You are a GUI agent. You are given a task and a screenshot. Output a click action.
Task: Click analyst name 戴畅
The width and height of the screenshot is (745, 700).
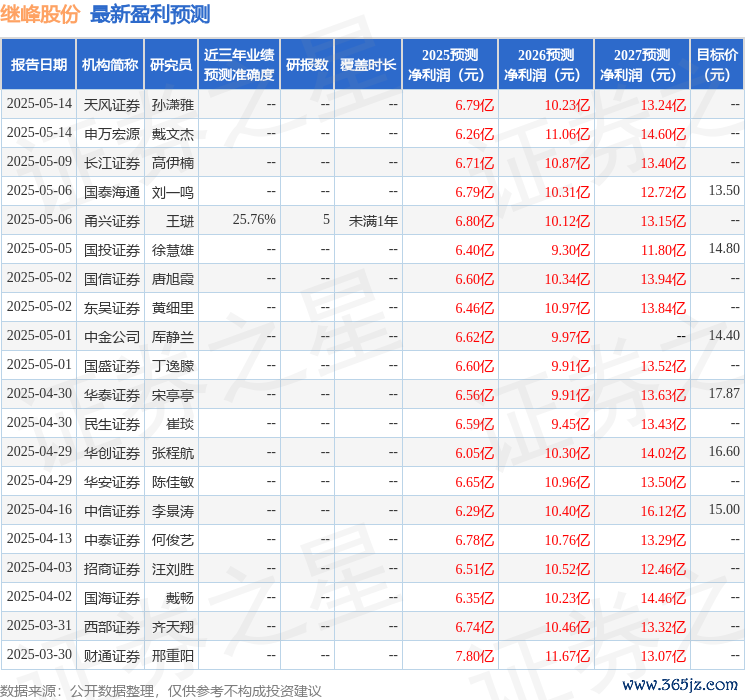coord(180,598)
